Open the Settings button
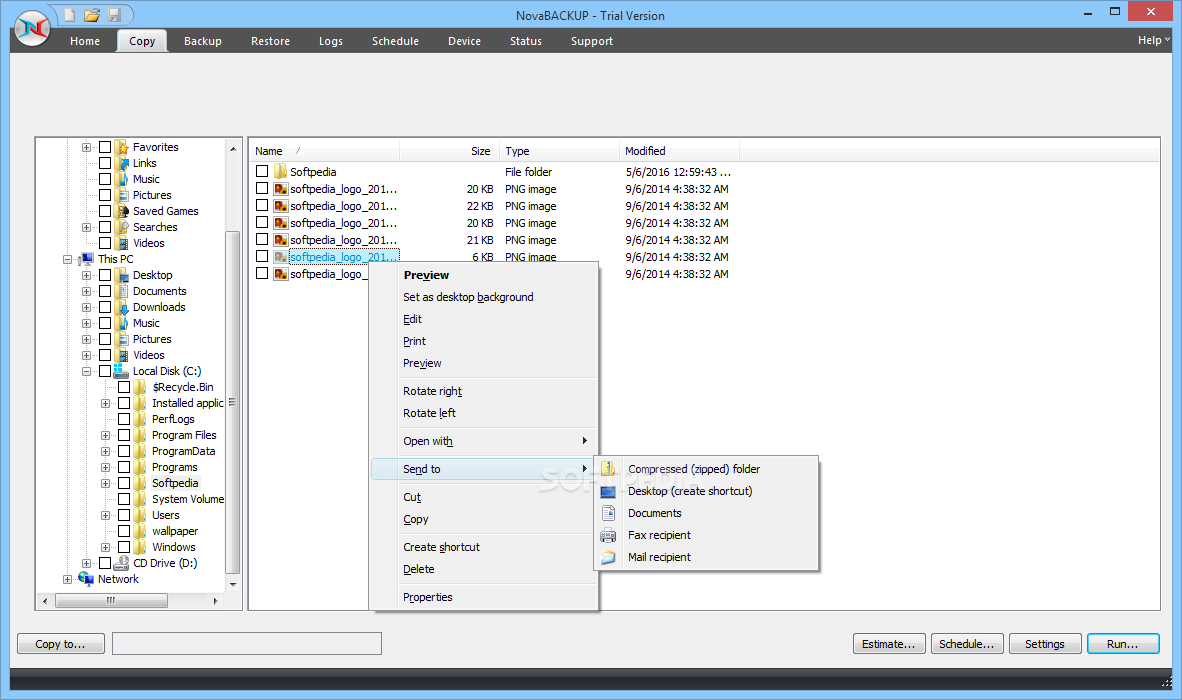 coord(1045,643)
